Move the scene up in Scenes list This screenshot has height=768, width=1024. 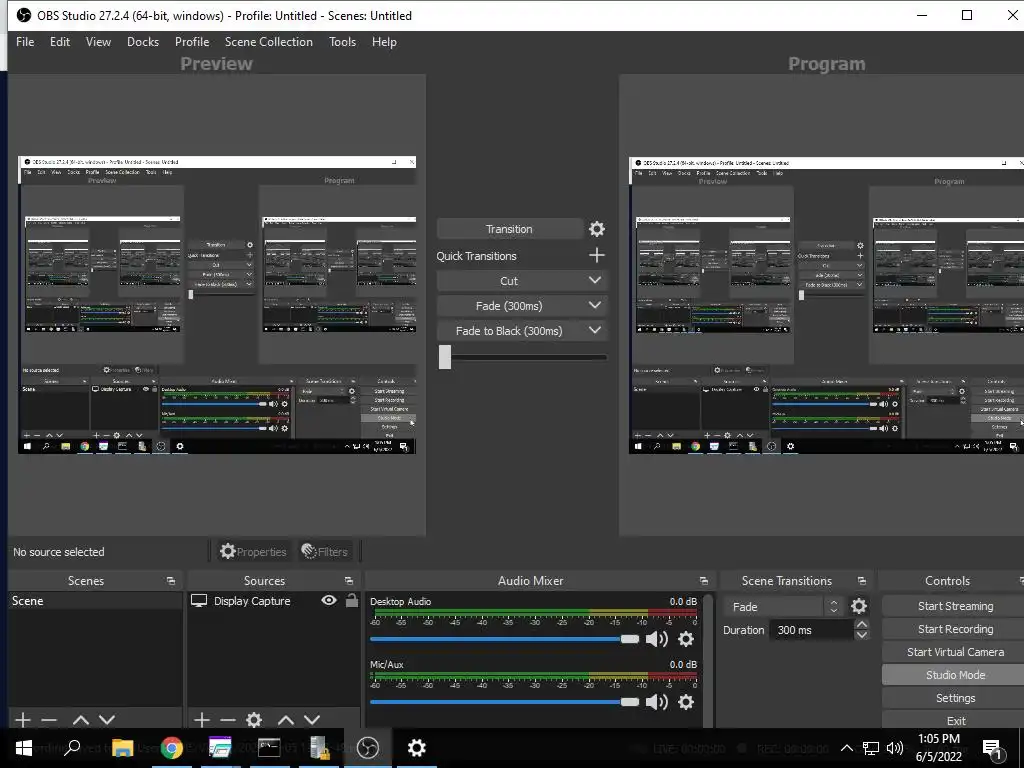coord(80,720)
